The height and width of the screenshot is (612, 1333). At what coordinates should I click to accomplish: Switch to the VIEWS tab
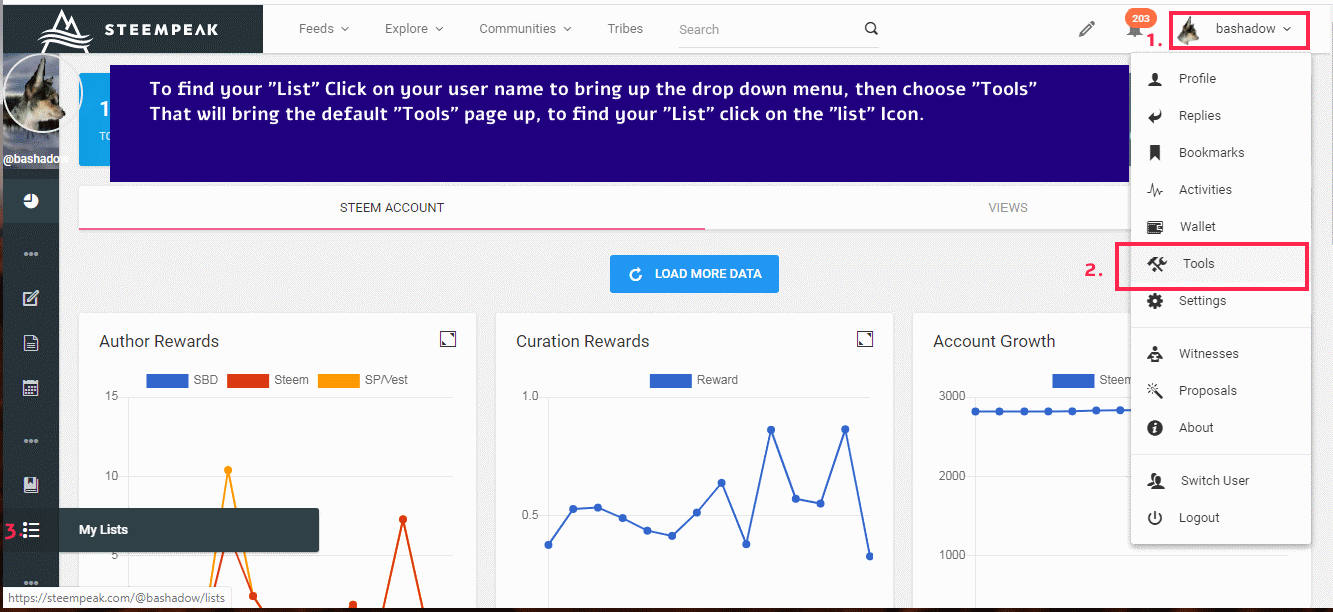pos(1007,208)
